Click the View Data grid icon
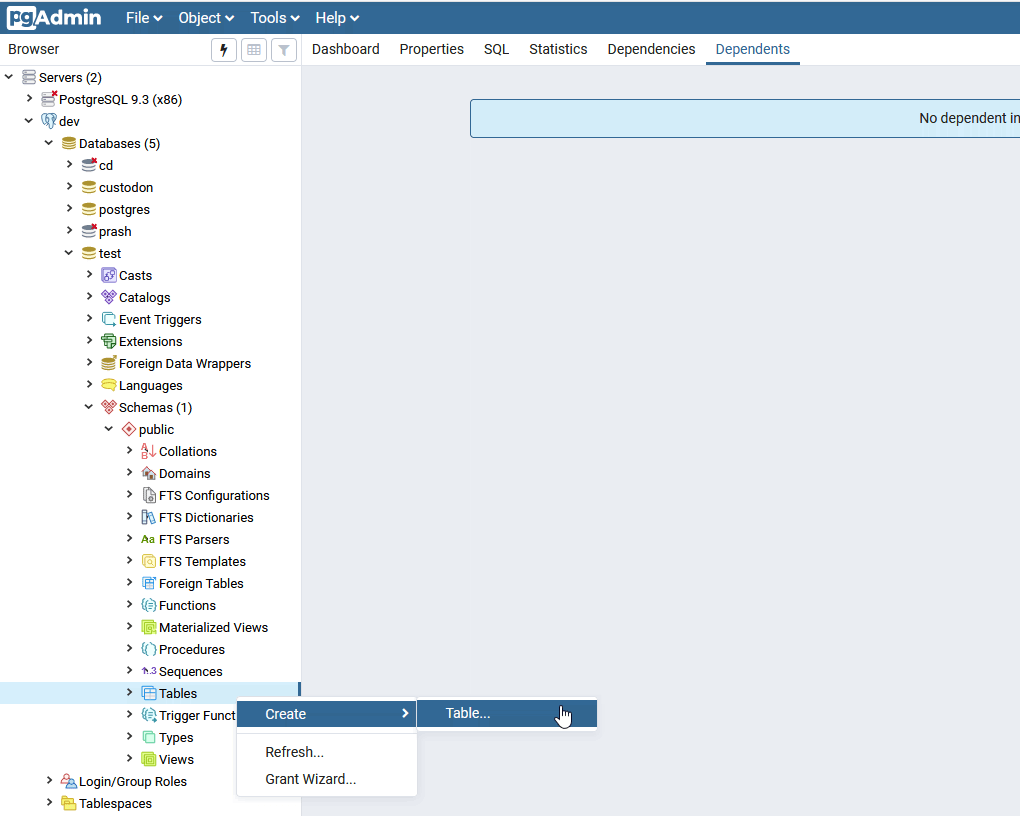The height and width of the screenshot is (816, 1020). [254, 50]
